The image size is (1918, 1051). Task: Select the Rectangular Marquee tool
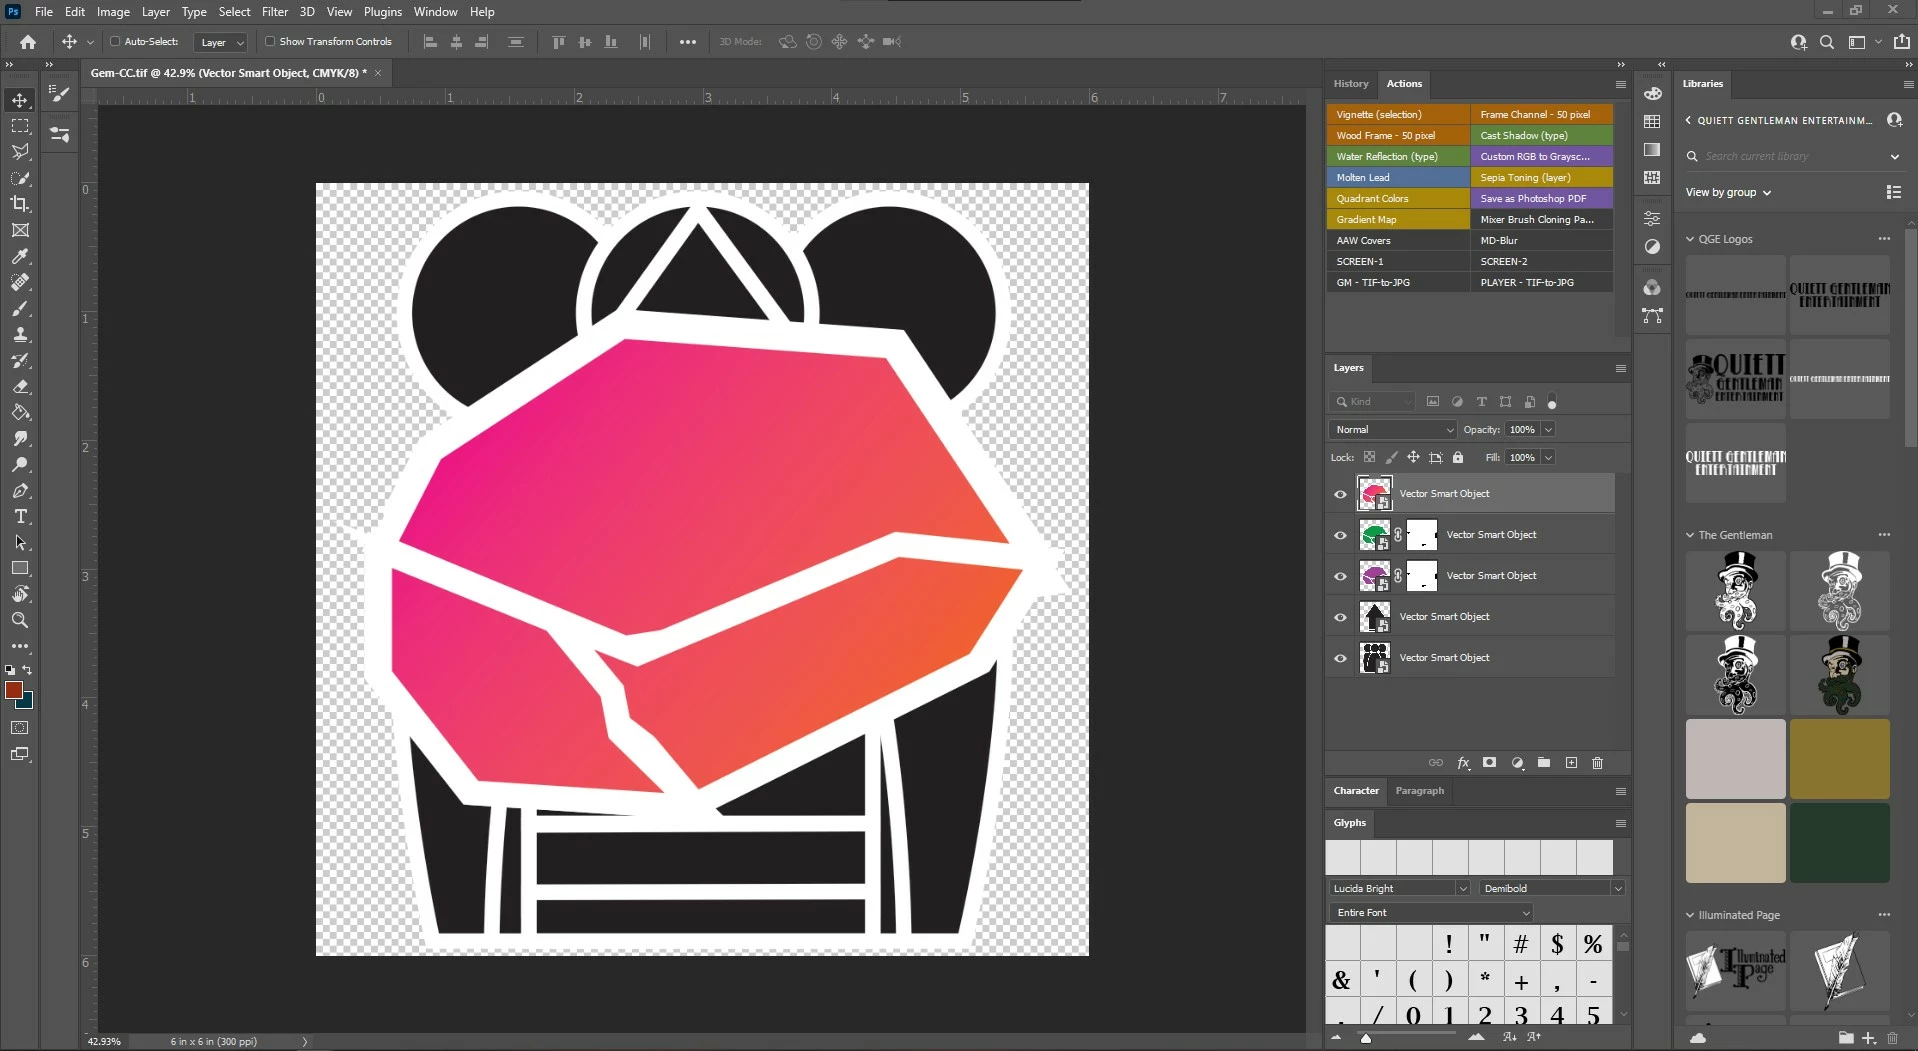[20, 126]
